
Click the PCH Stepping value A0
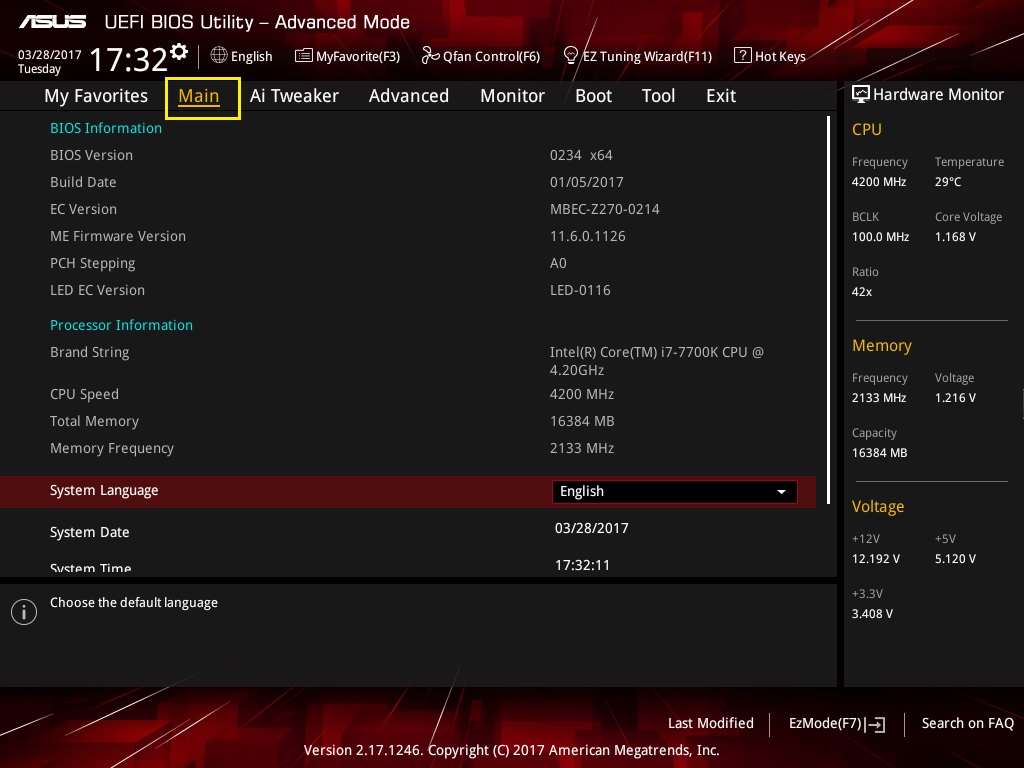point(558,263)
